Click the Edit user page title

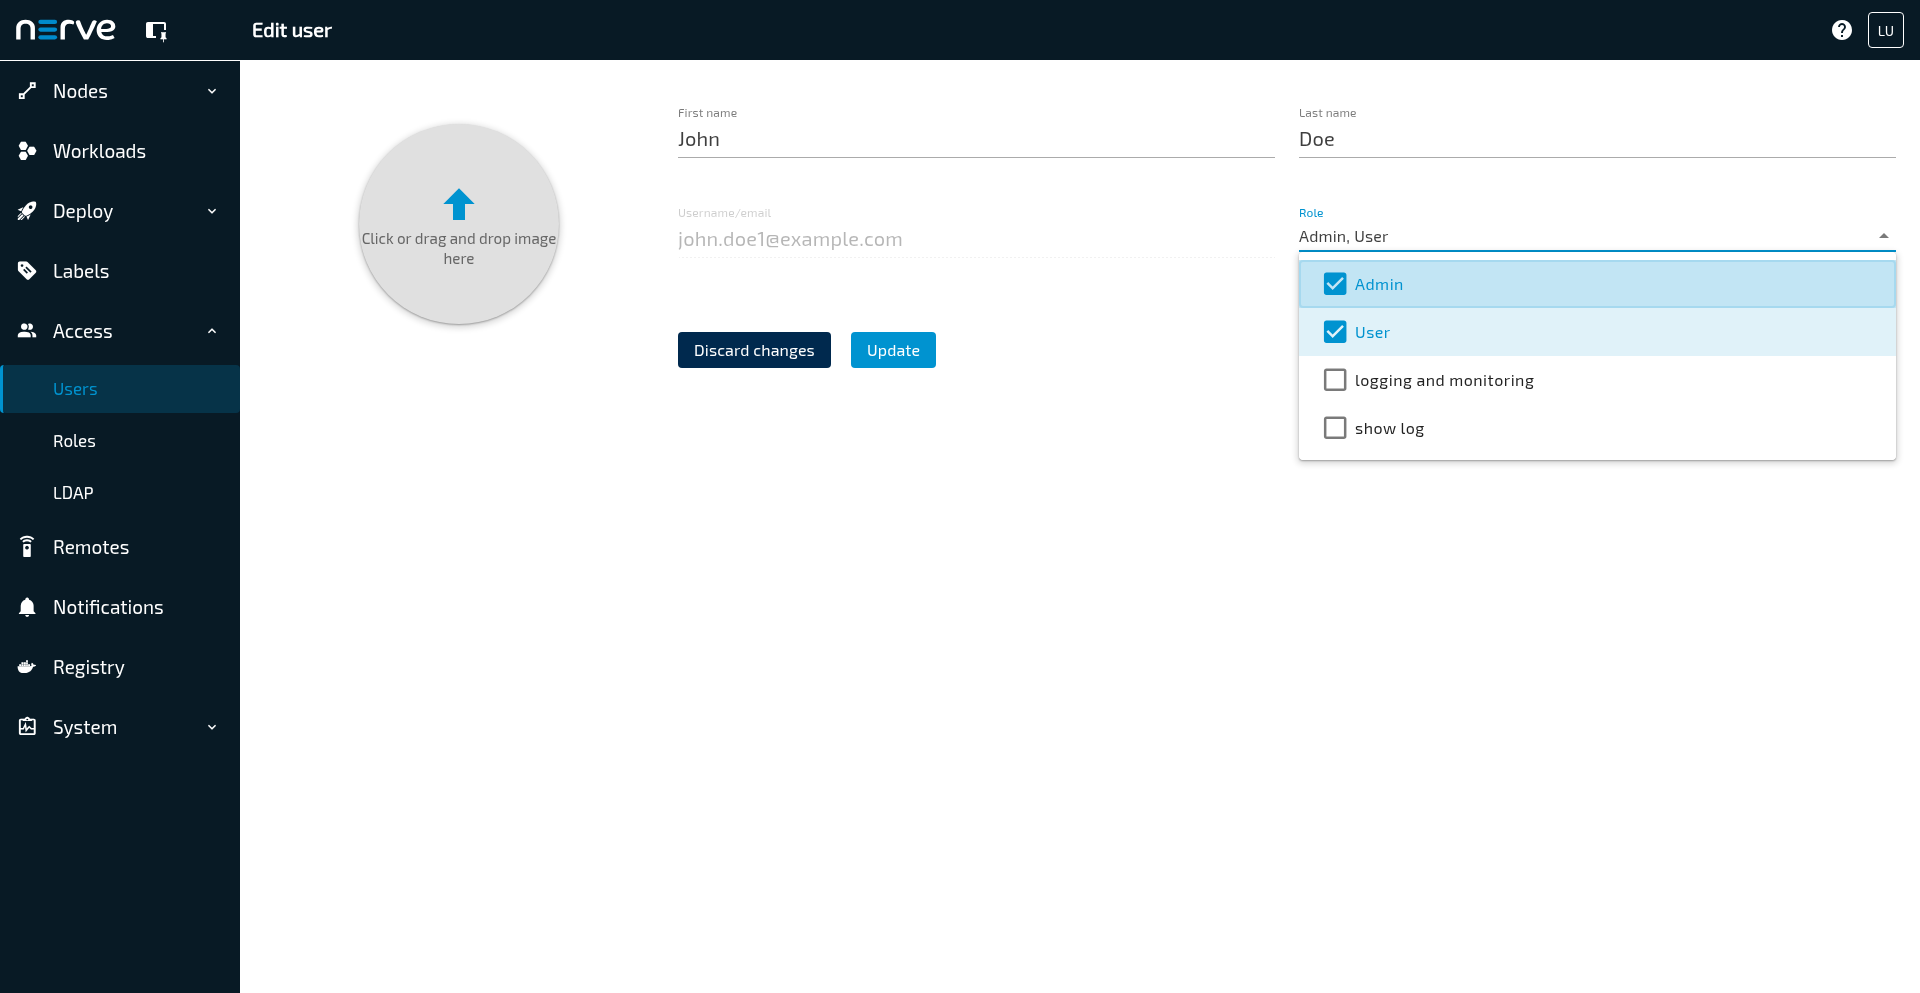[292, 31]
